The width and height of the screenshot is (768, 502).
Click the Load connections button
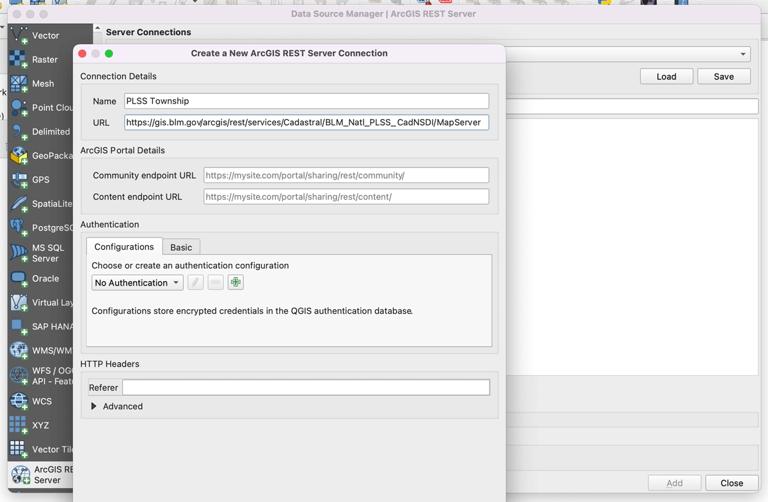click(x=666, y=76)
